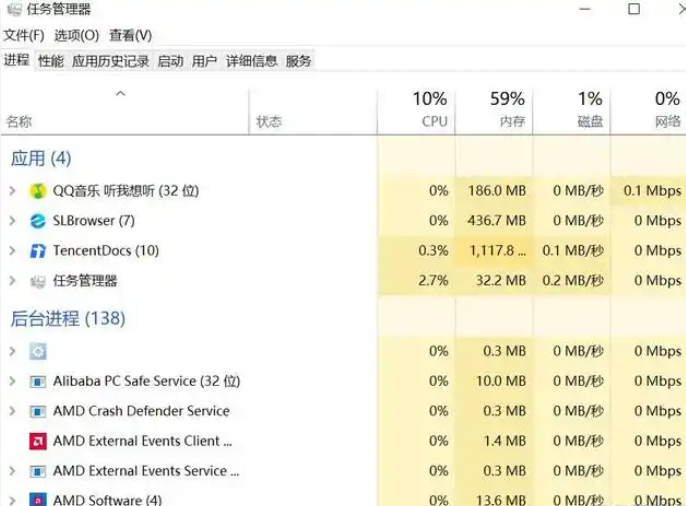This screenshot has height=506, width=686.
Task: Select the 任务管理器 process name
Action: 85,280
